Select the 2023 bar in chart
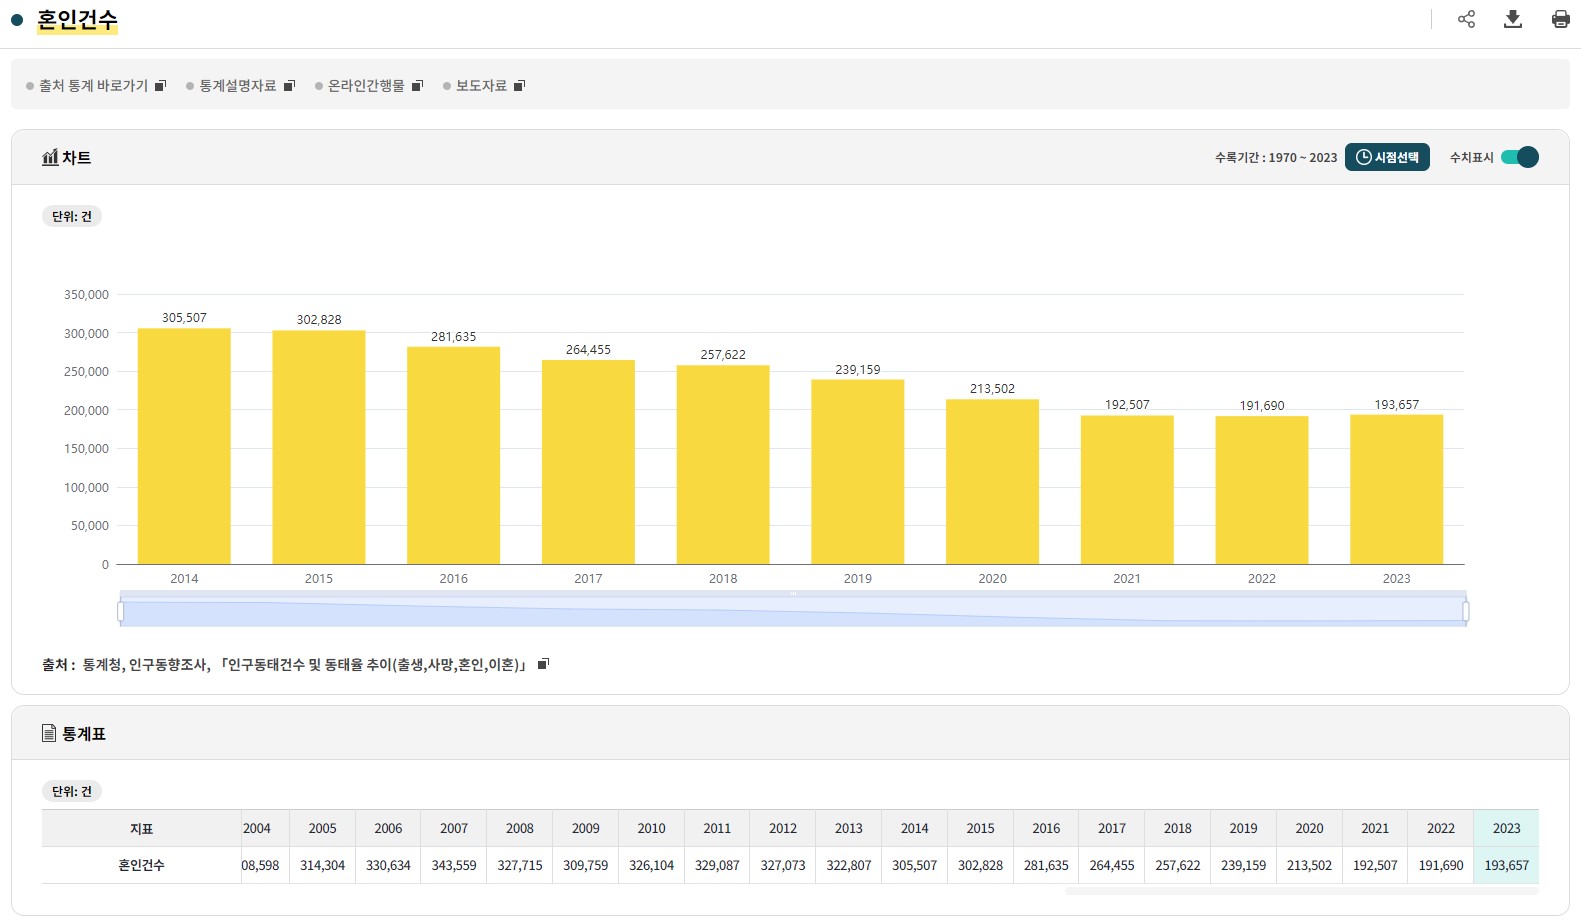 1397,489
